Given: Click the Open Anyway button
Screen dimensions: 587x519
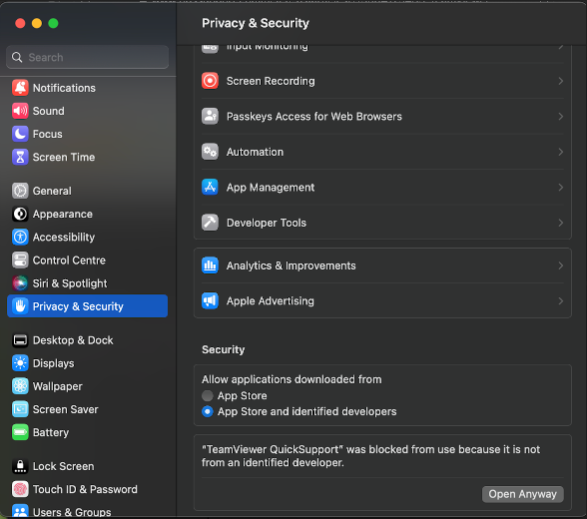Looking at the screenshot, I should 523,494.
